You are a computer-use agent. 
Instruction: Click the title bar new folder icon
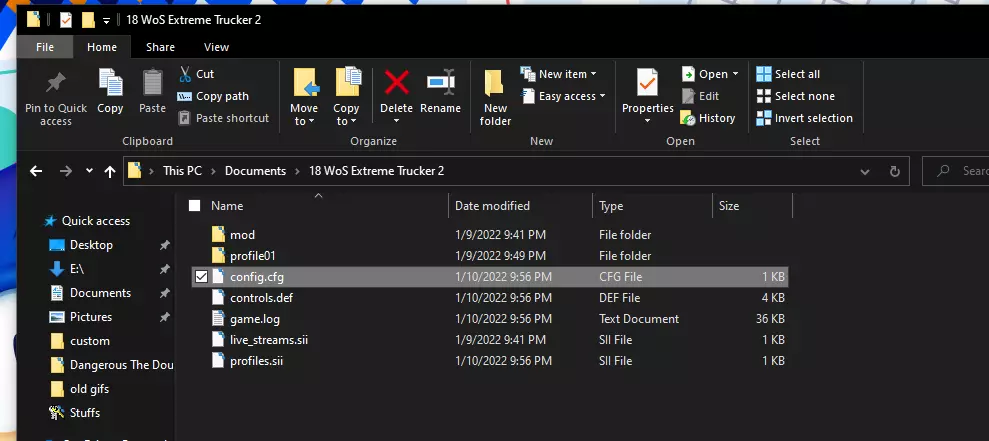[x=88, y=20]
